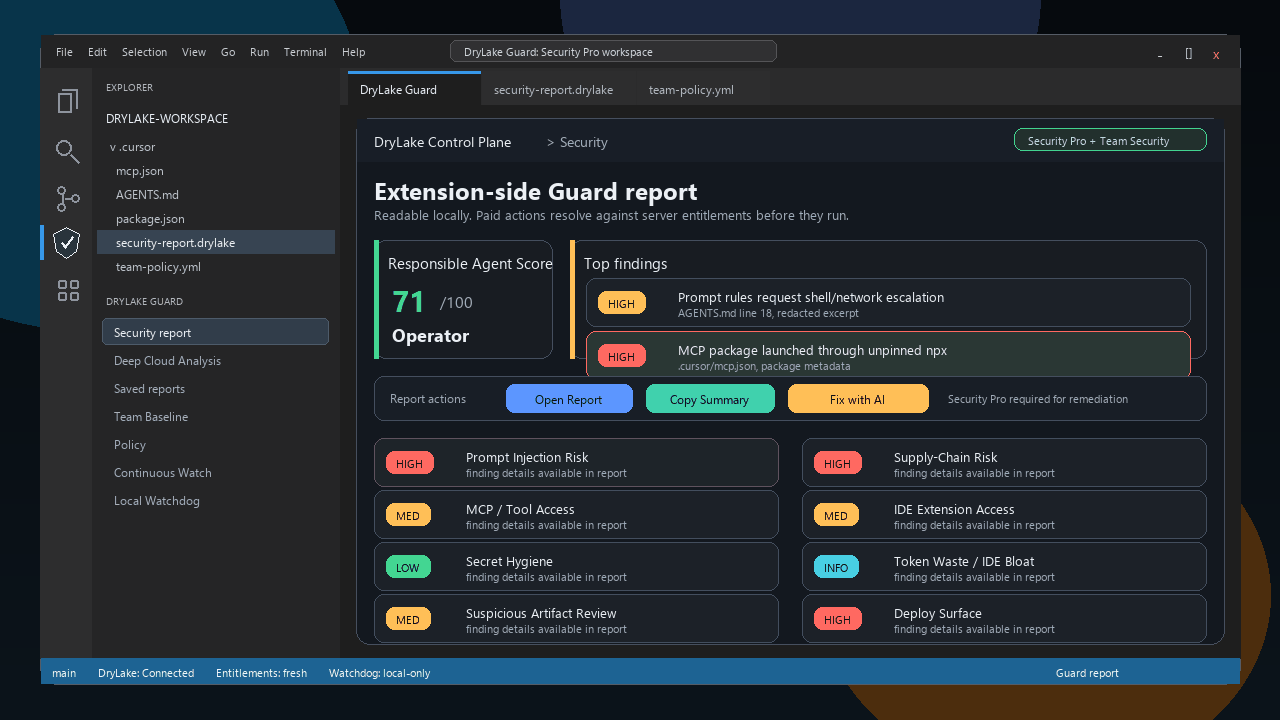Open the Help menu
This screenshot has width=1280, height=720.
pos(353,52)
